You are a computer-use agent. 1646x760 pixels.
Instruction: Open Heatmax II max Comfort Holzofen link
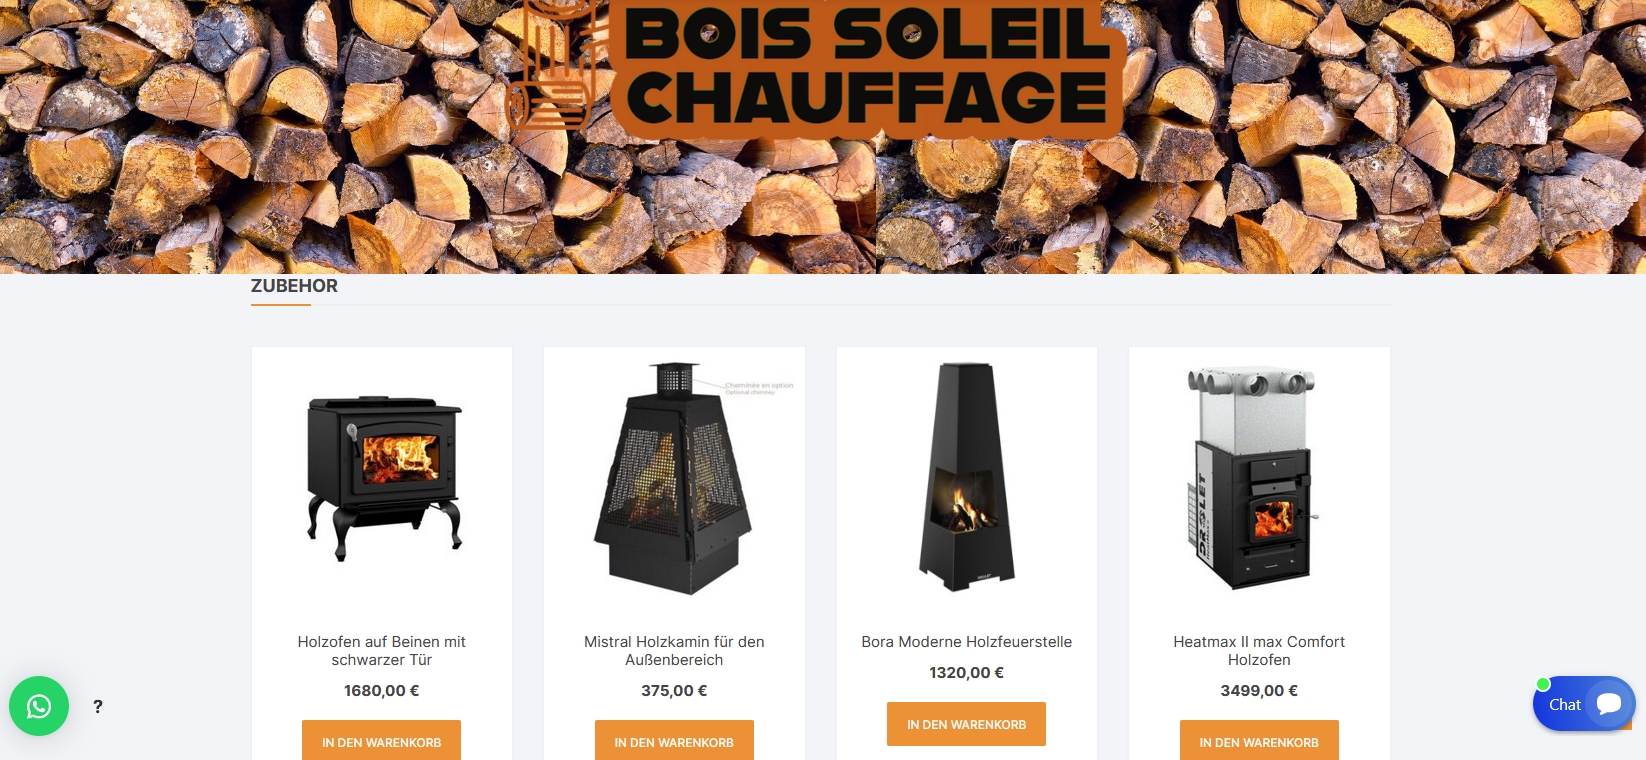click(x=1259, y=650)
